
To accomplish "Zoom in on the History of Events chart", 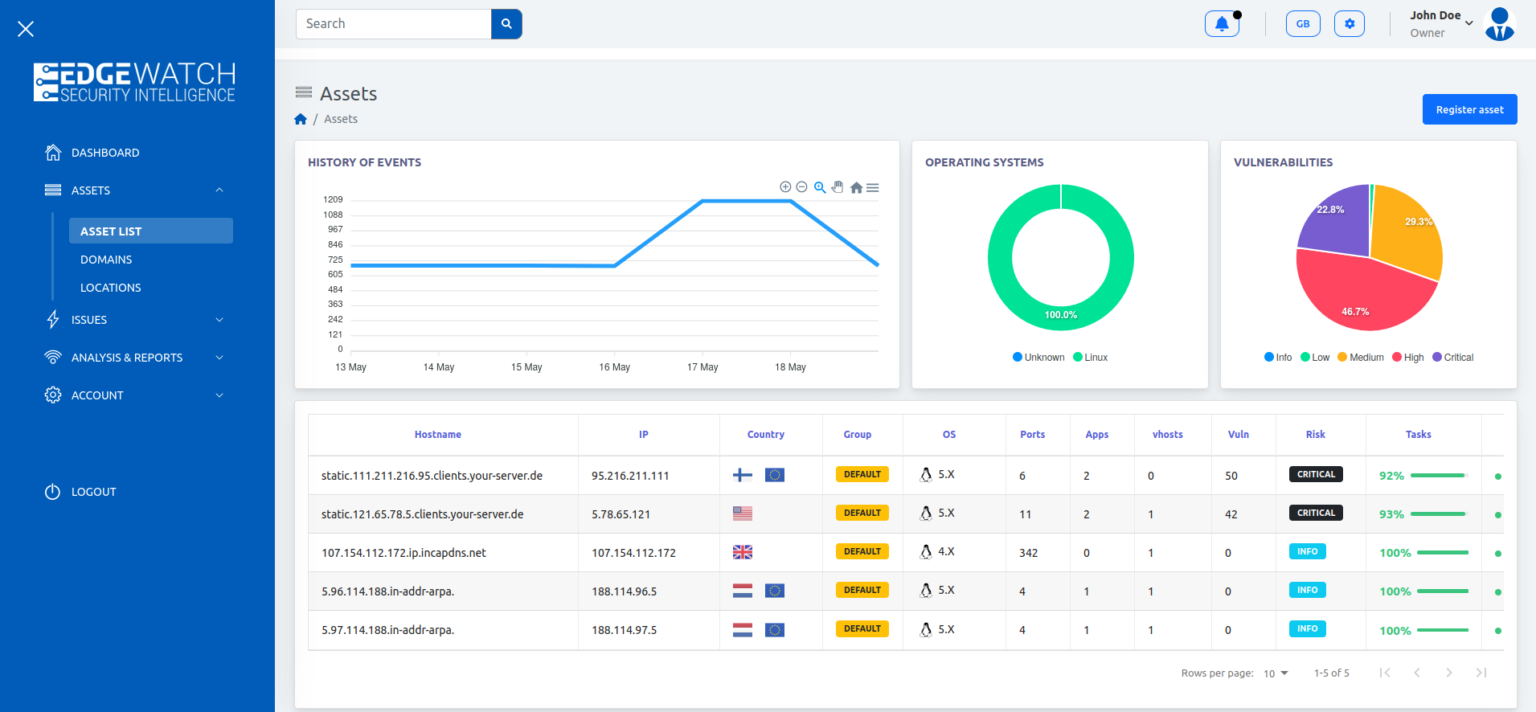I will 785,187.
